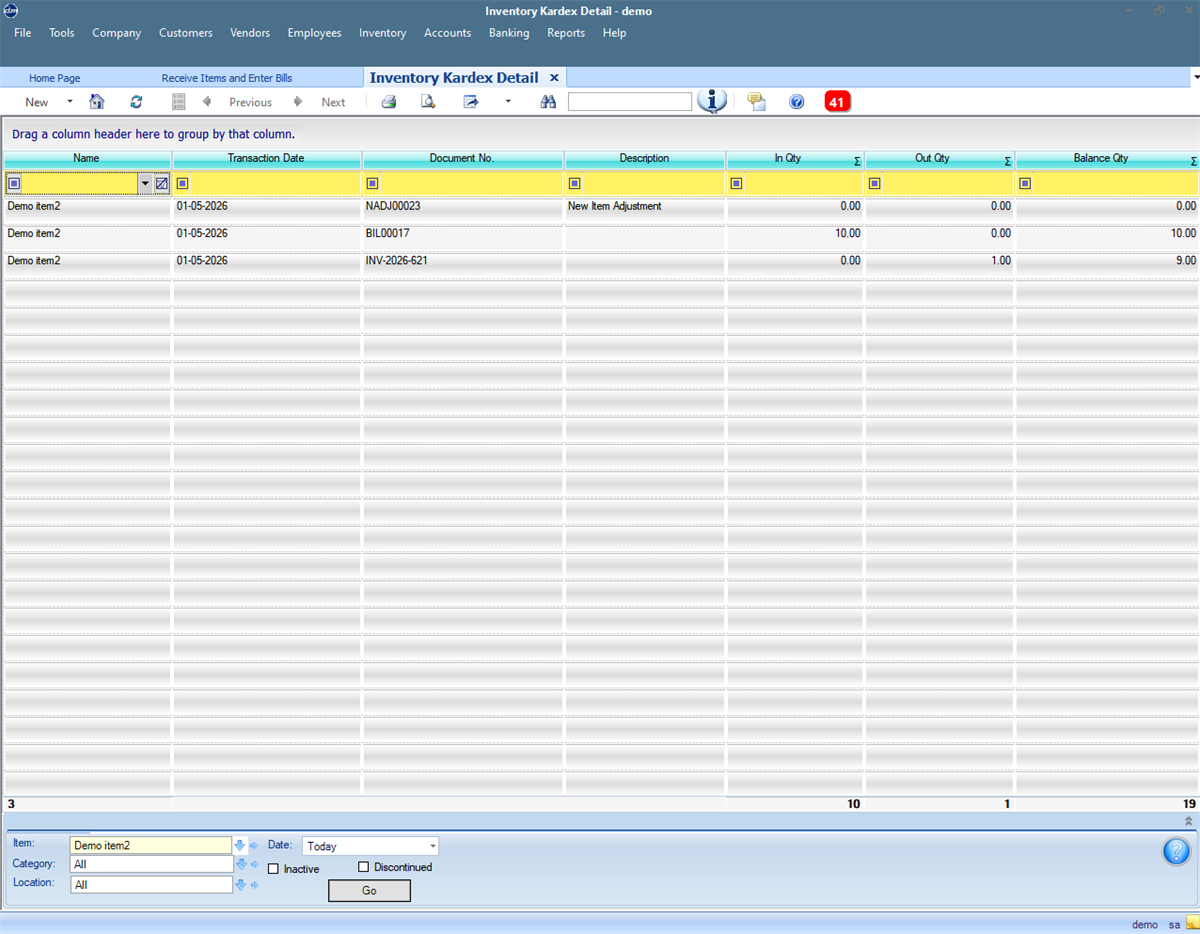
Task: Click the Location field showing All
Action: tap(151, 885)
